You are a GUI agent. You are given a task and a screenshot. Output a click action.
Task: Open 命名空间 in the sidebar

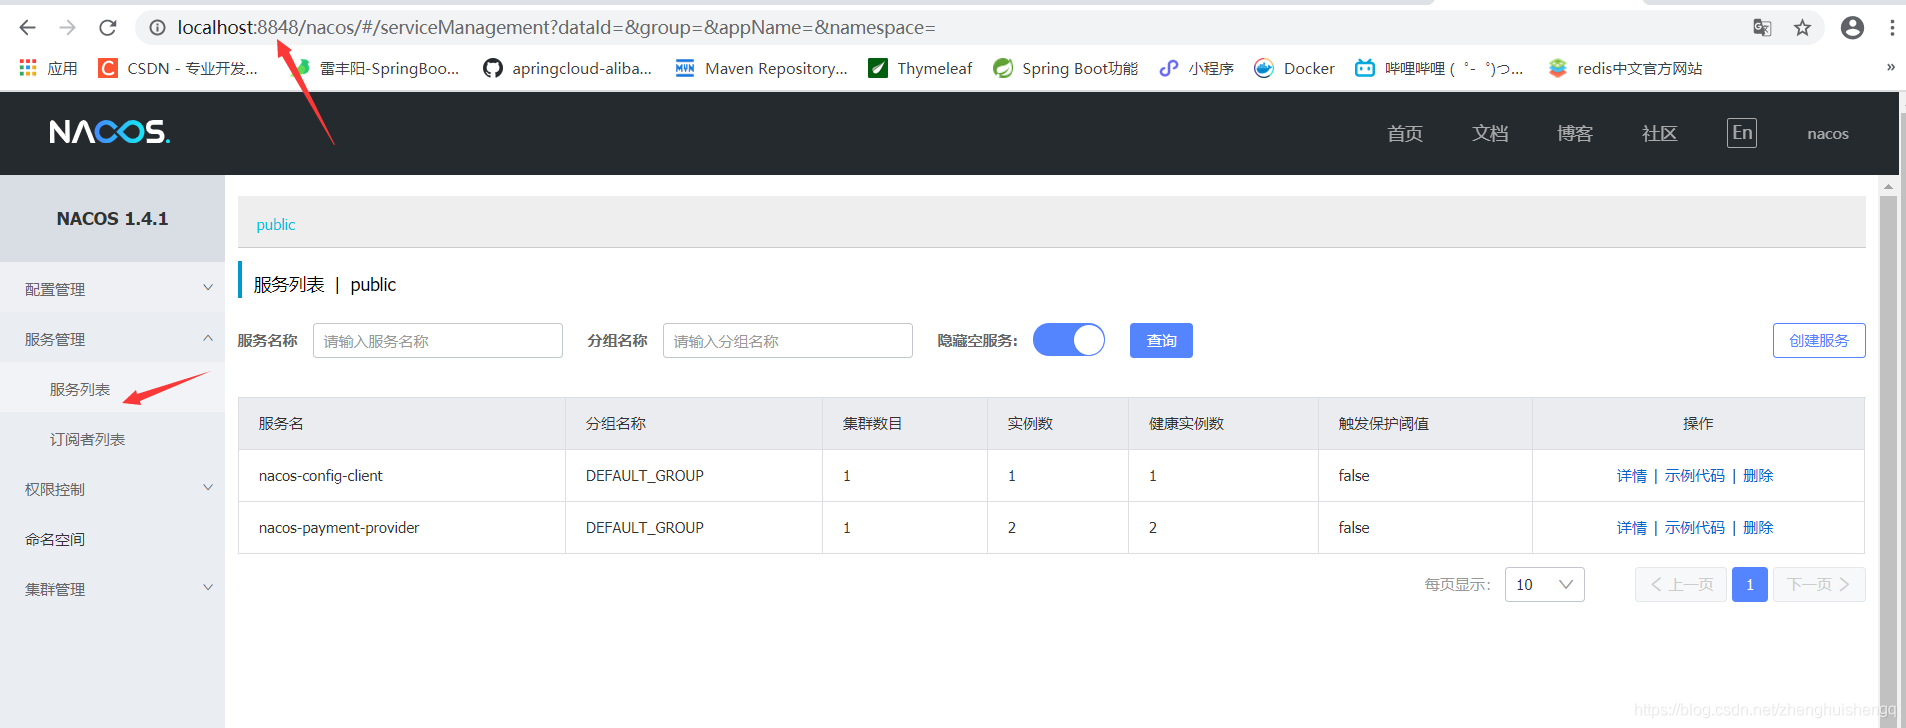click(x=55, y=539)
